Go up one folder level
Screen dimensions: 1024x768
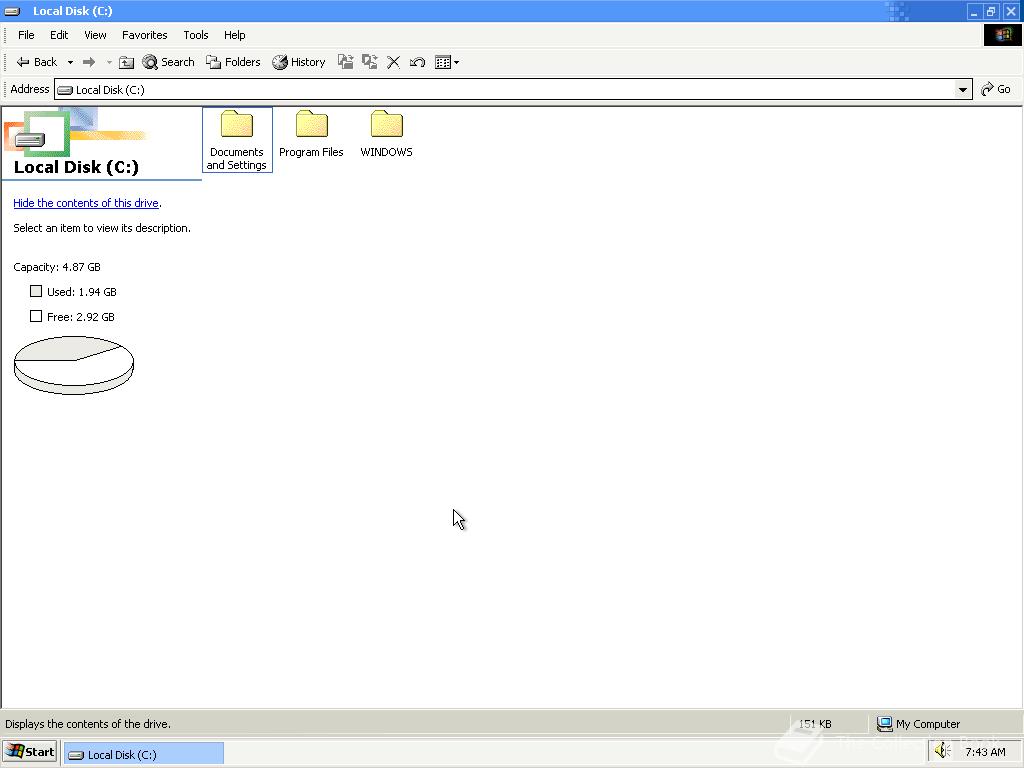tap(127, 62)
